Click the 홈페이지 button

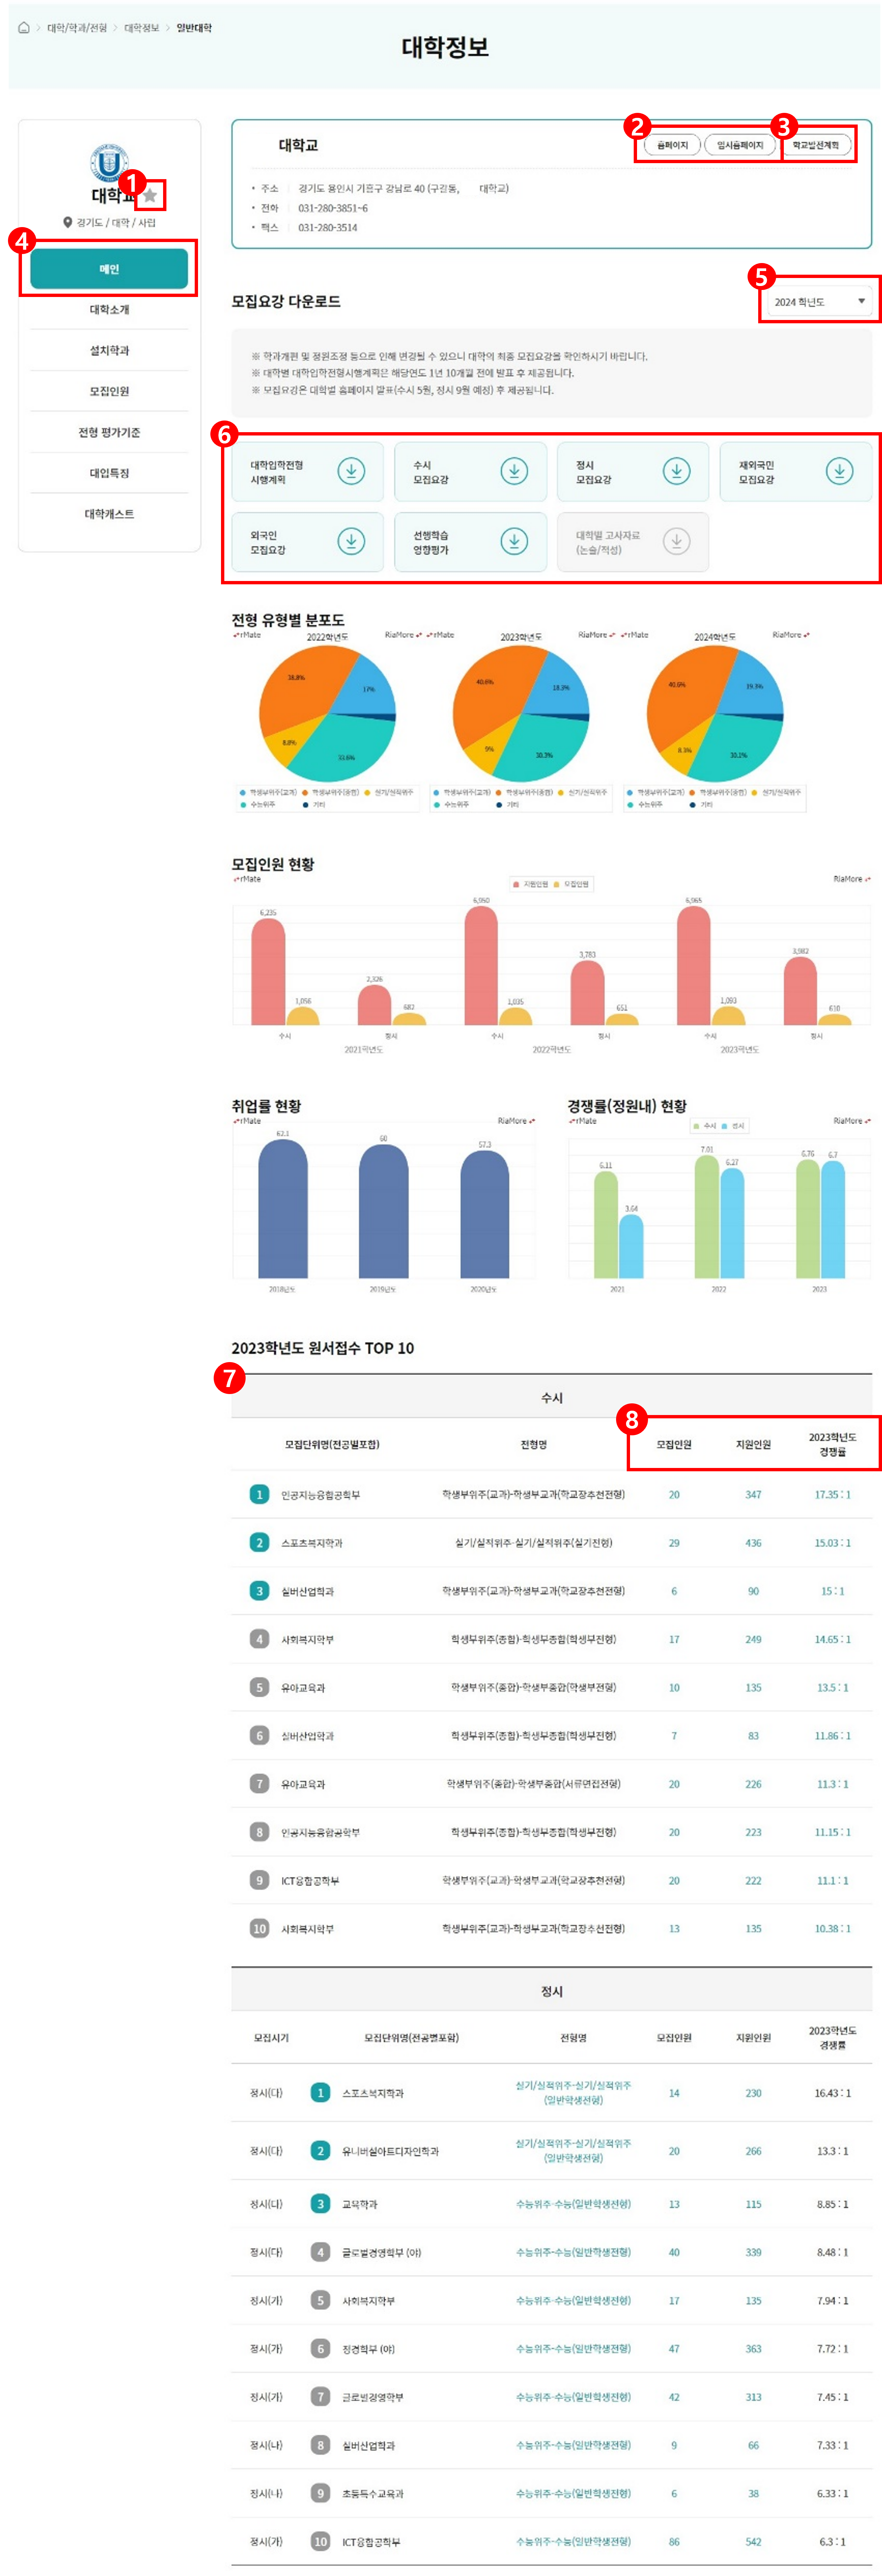pyautogui.click(x=672, y=145)
